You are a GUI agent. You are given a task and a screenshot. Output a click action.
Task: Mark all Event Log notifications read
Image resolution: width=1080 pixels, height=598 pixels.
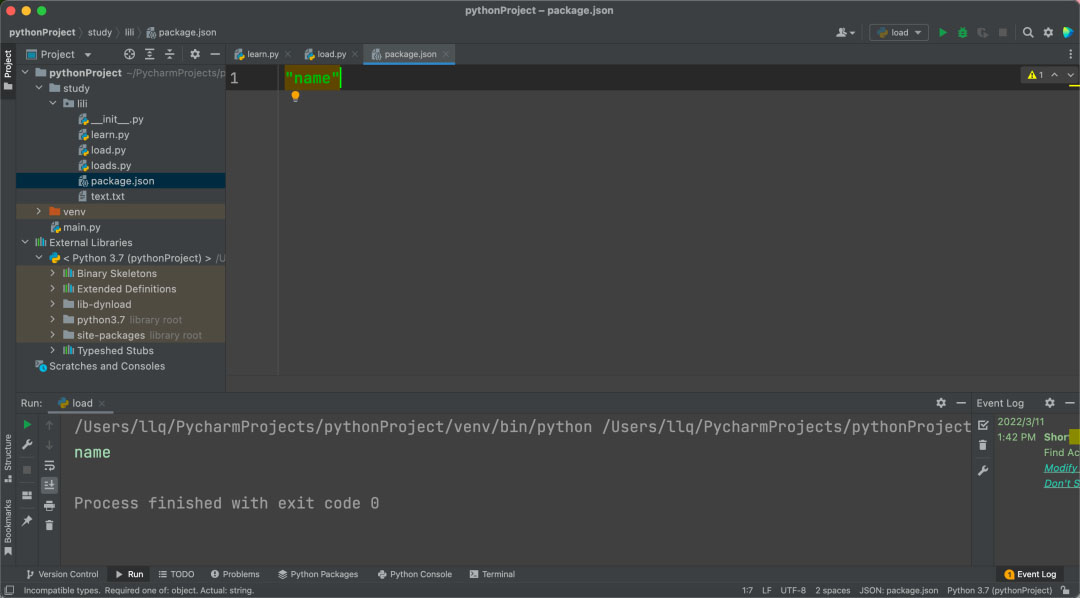(983, 425)
